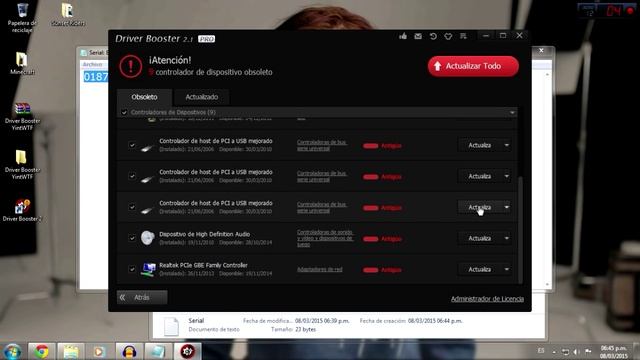This screenshot has height=360, width=640.
Task: Open the Windows Start orb
Action: pyautogui.click(x=12, y=351)
